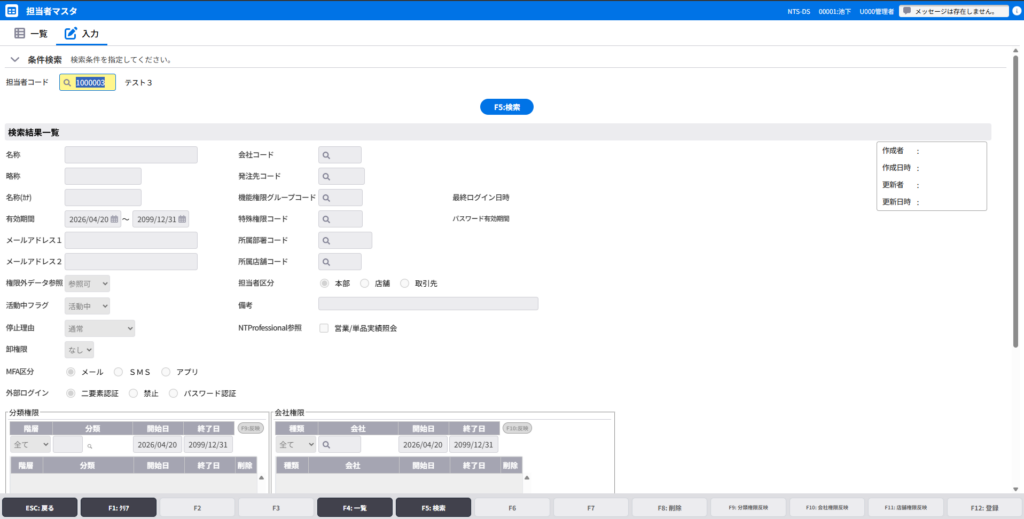Click F12: 登録 function key button
This screenshot has width=1024, height=519.
(x=984, y=507)
